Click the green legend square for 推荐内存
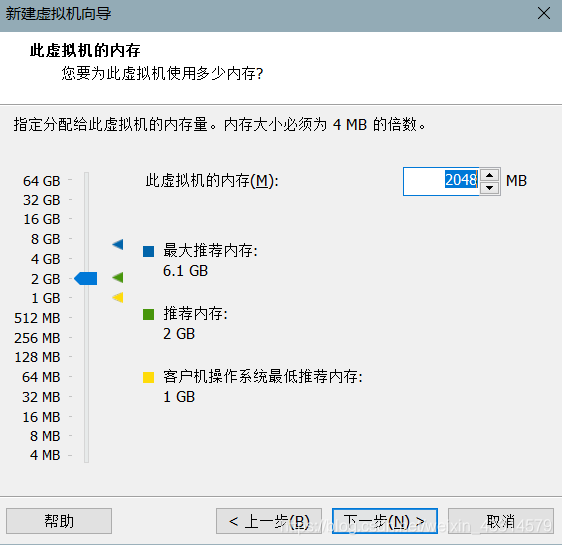562x545 pixels. click(148, 315)
